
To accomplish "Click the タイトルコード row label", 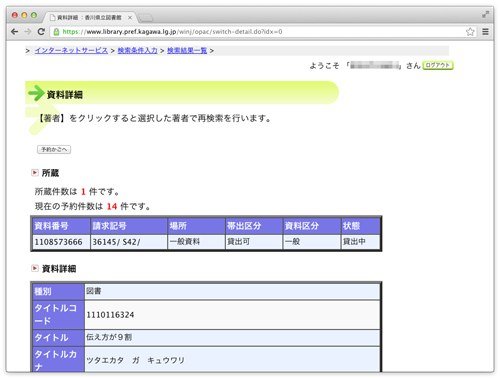I will coord(58,315).
